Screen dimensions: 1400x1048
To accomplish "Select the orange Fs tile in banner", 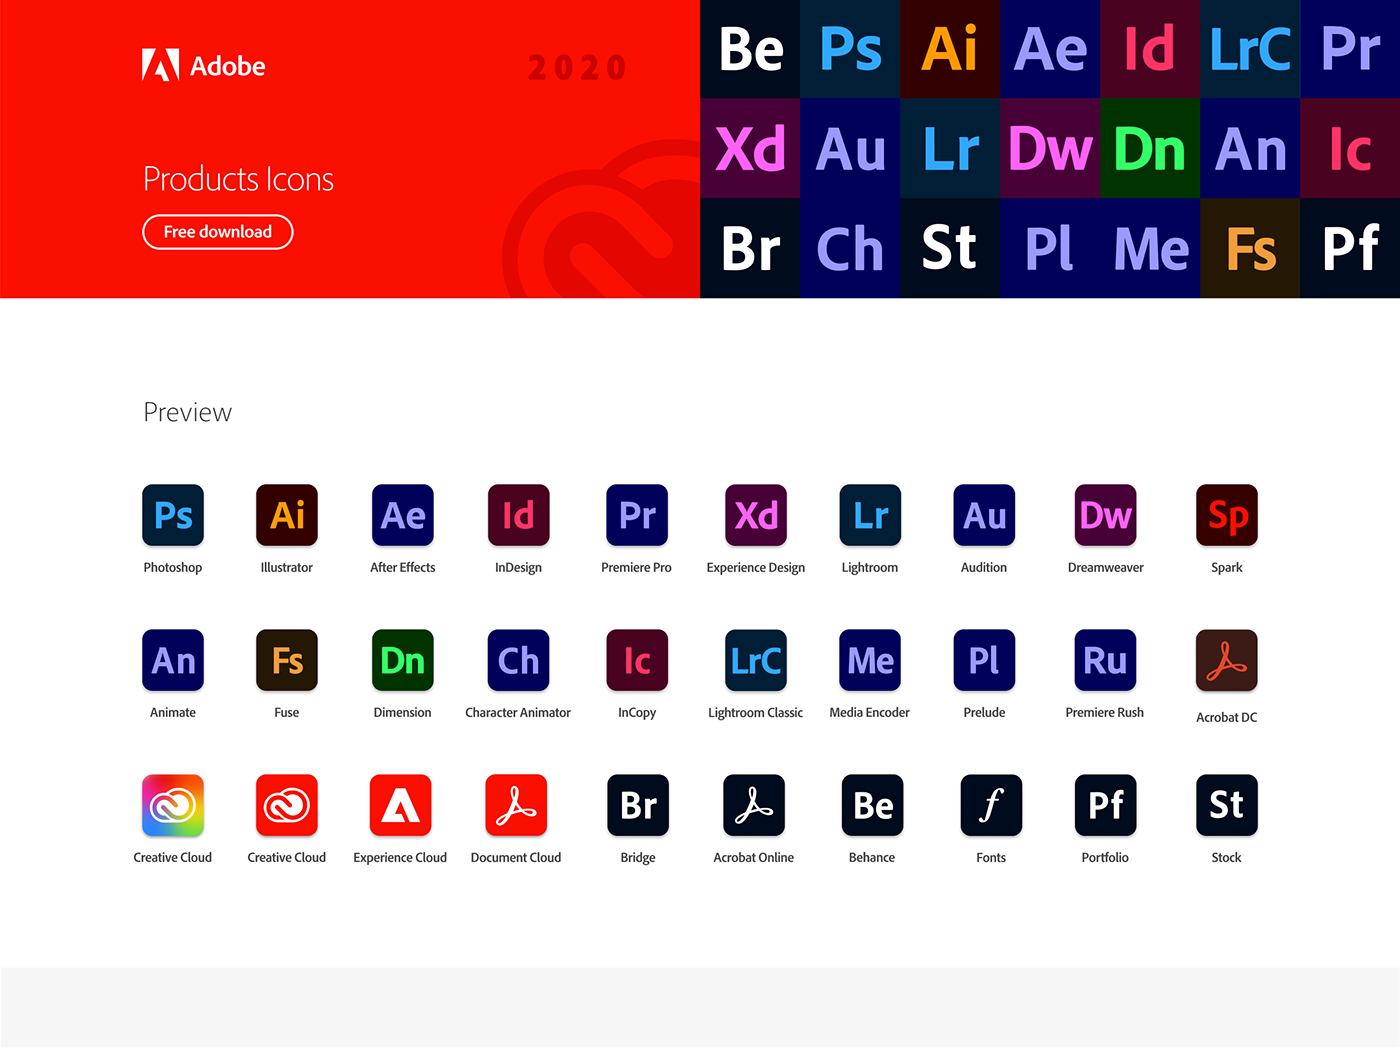I will (1250, 248).
